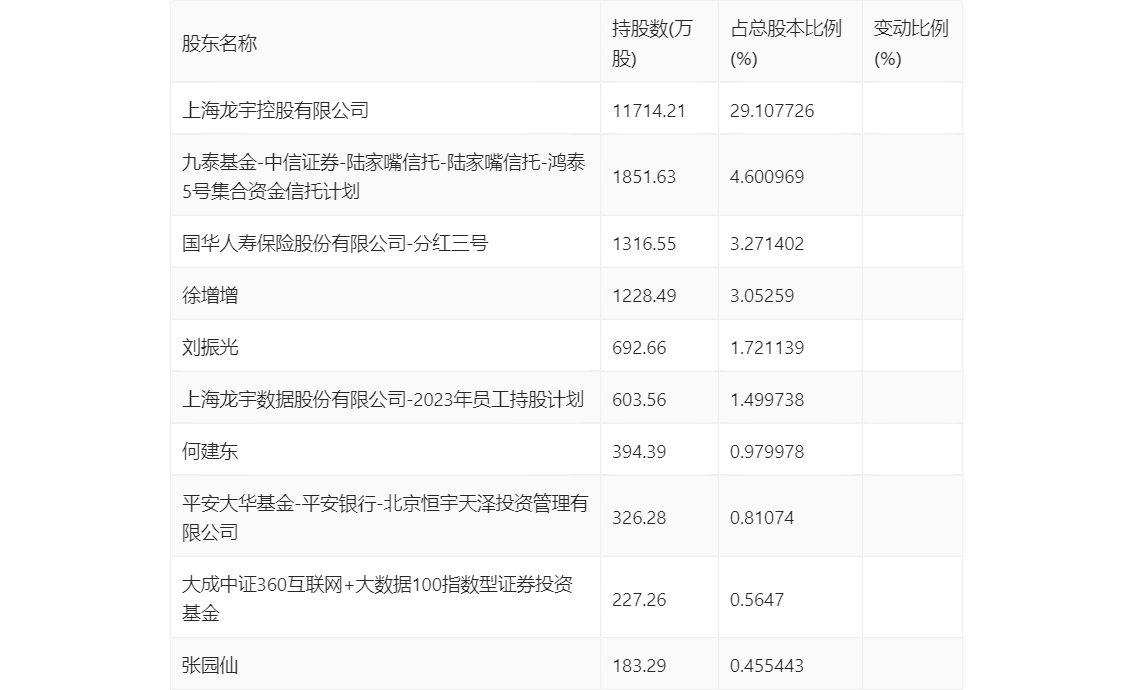Click the percentage 0.81074
Viewport: 1134px width, 690px height.
click(762, 519)
